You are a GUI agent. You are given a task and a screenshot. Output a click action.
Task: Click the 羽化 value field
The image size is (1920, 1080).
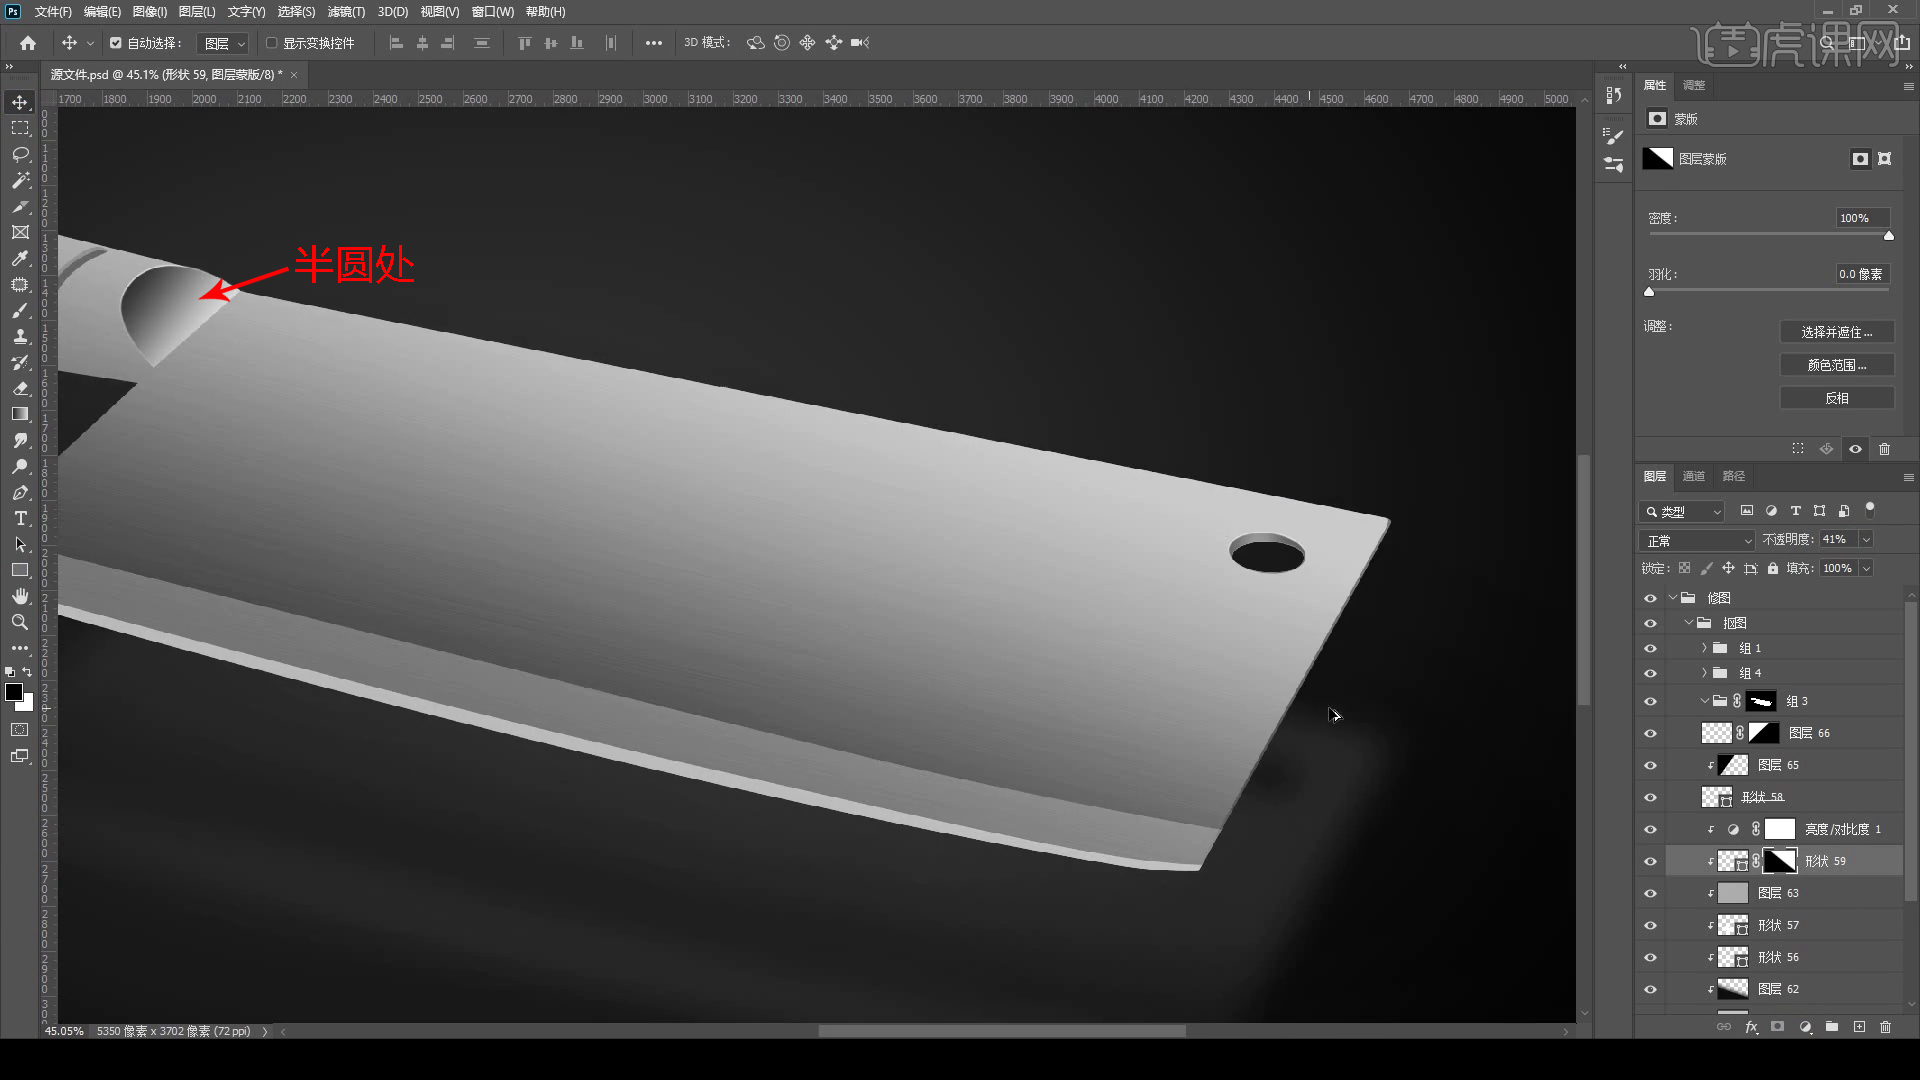tap(1862, 274)
